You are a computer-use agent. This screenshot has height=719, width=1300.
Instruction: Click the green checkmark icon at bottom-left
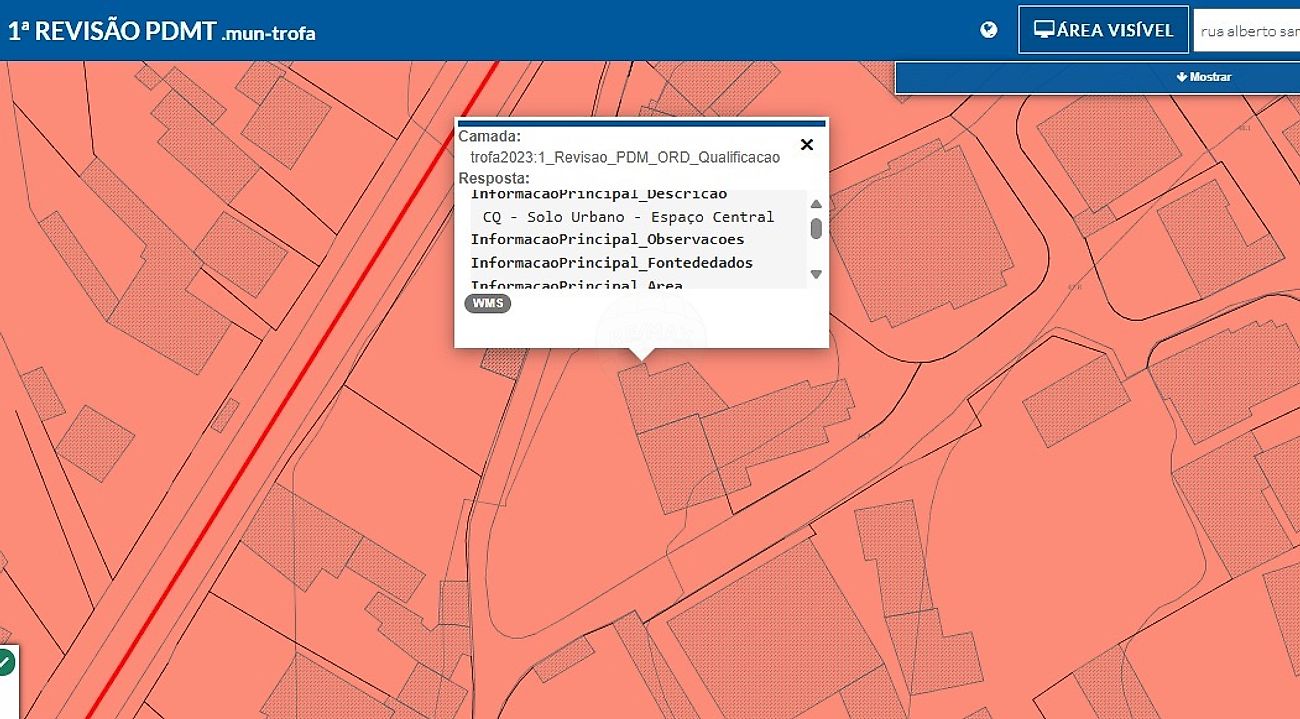pyautogui.click(x=6, y=662)
